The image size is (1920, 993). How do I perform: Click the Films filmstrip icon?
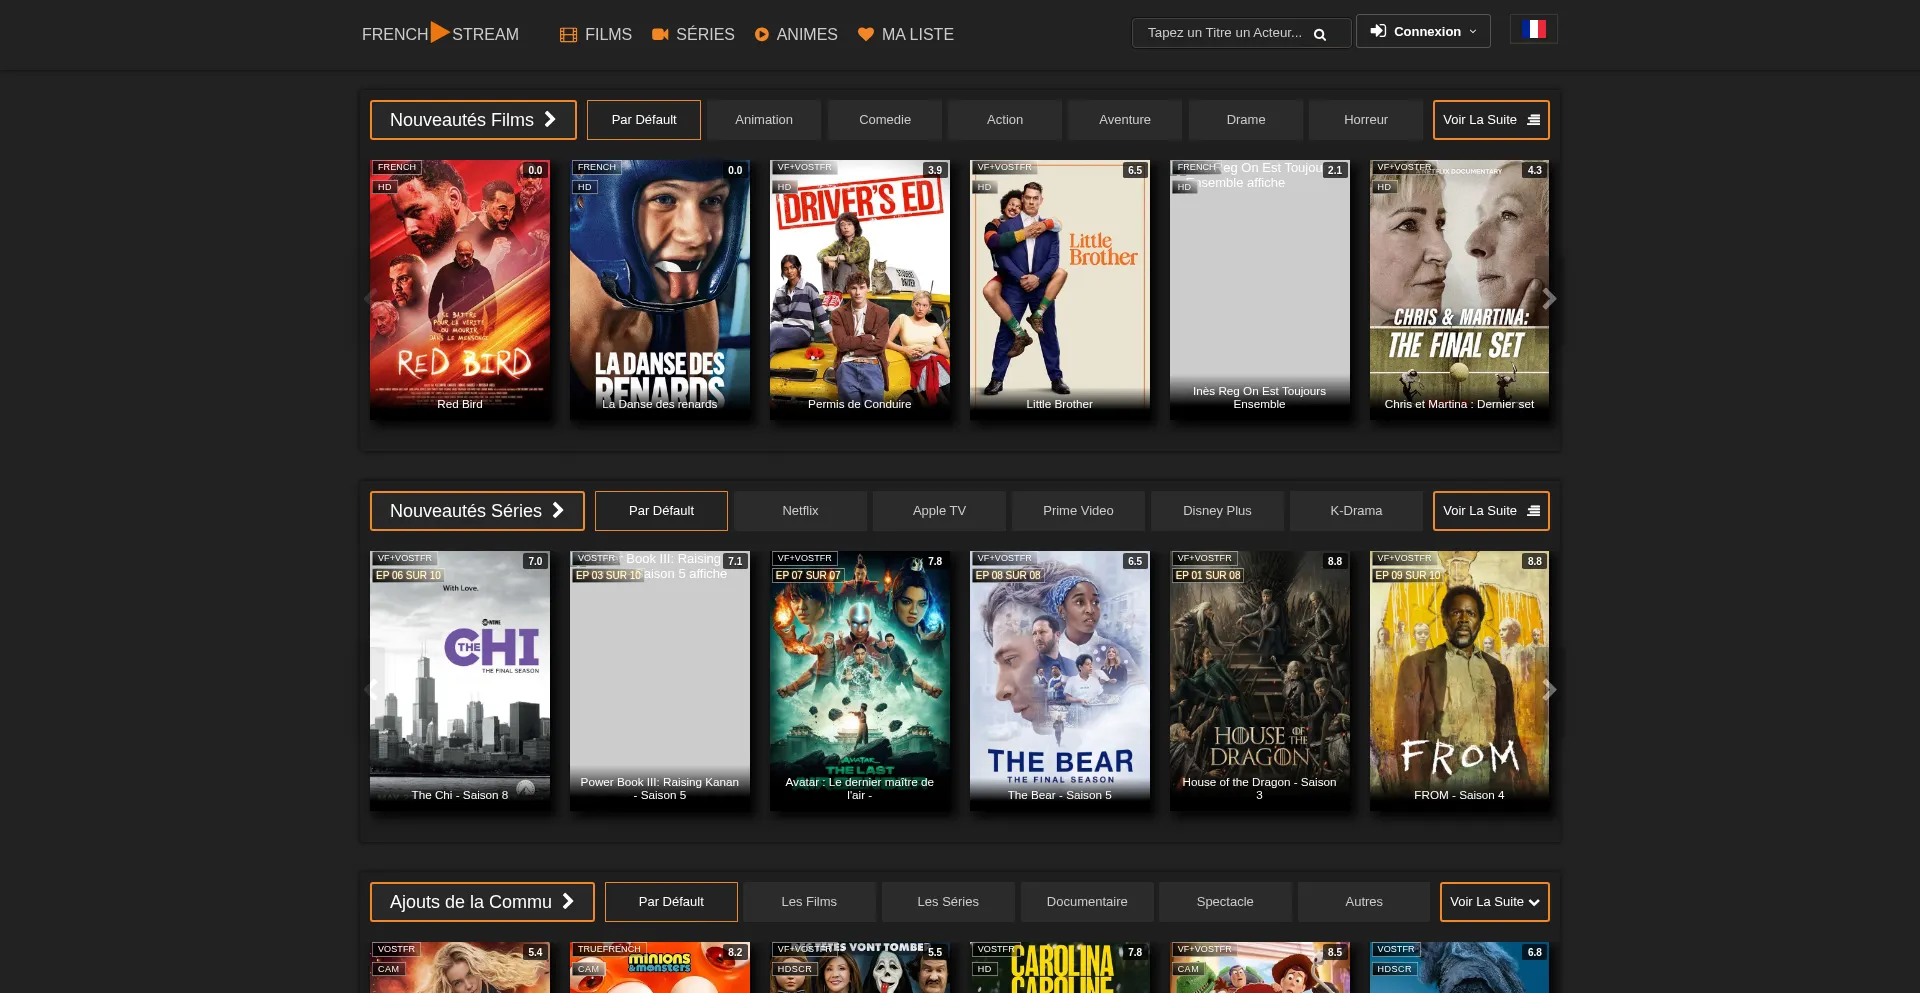click(568, 35)
